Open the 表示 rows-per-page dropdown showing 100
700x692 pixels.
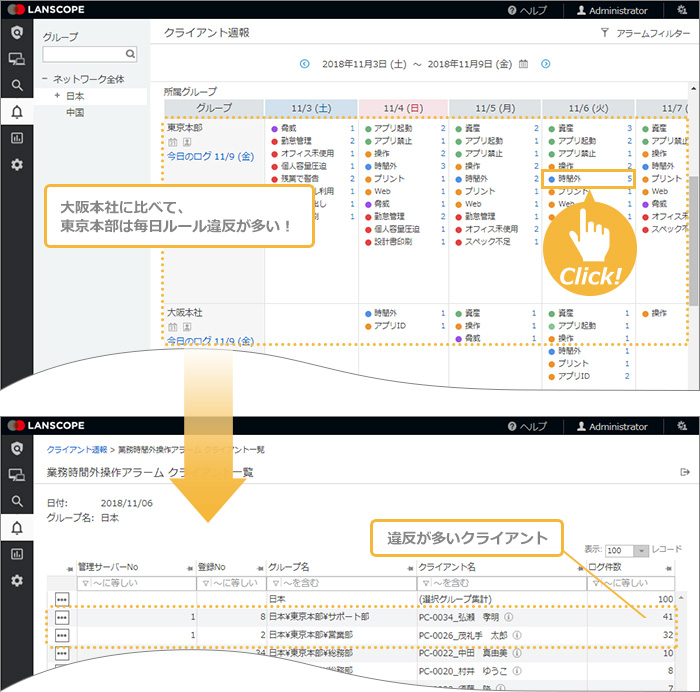pyautogui.click(x=626, y=551)
